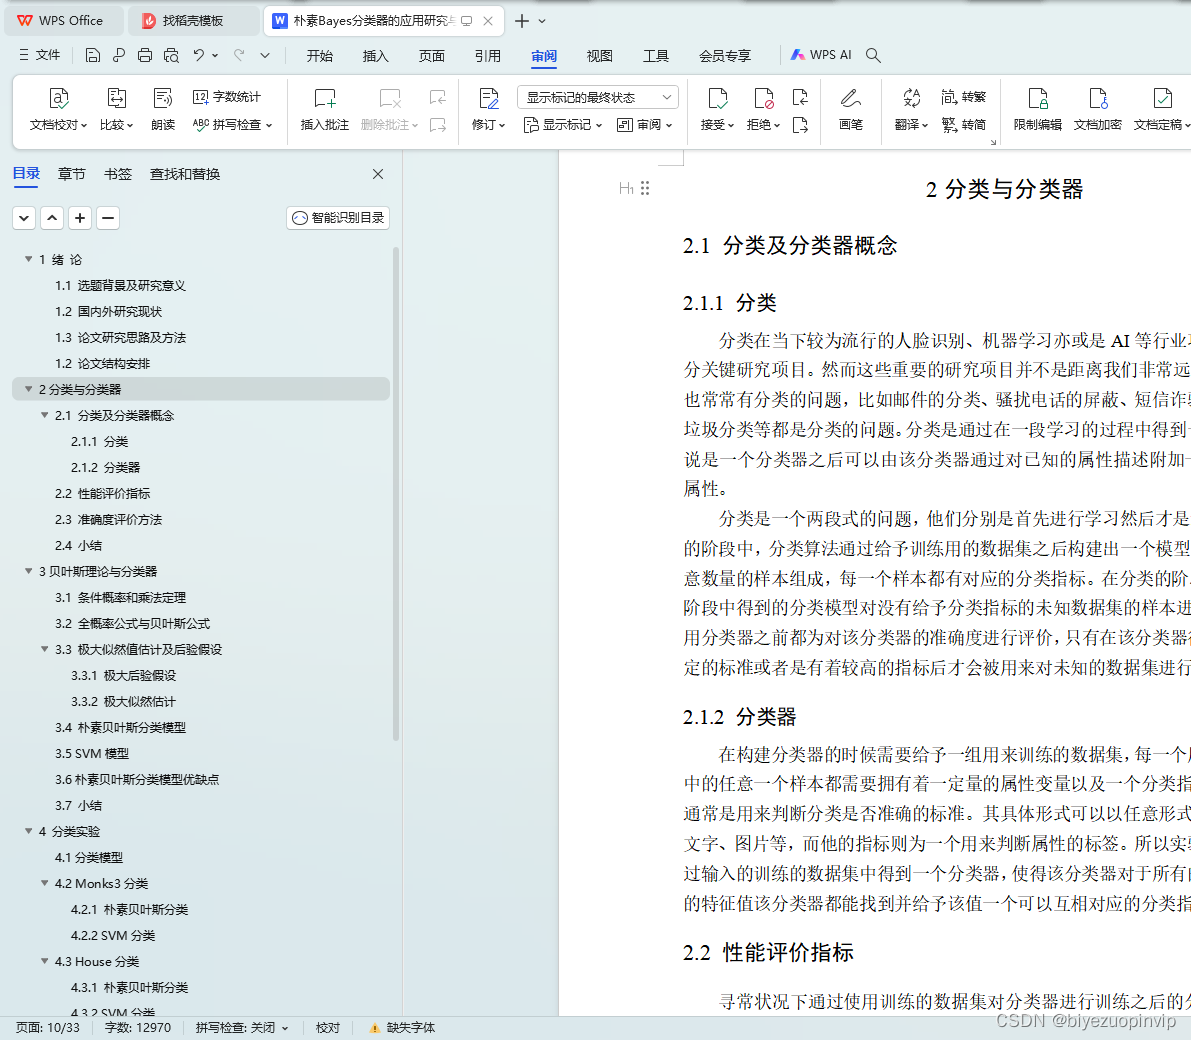
Task: Select the 画笔 pen tool
Action: 851,109
